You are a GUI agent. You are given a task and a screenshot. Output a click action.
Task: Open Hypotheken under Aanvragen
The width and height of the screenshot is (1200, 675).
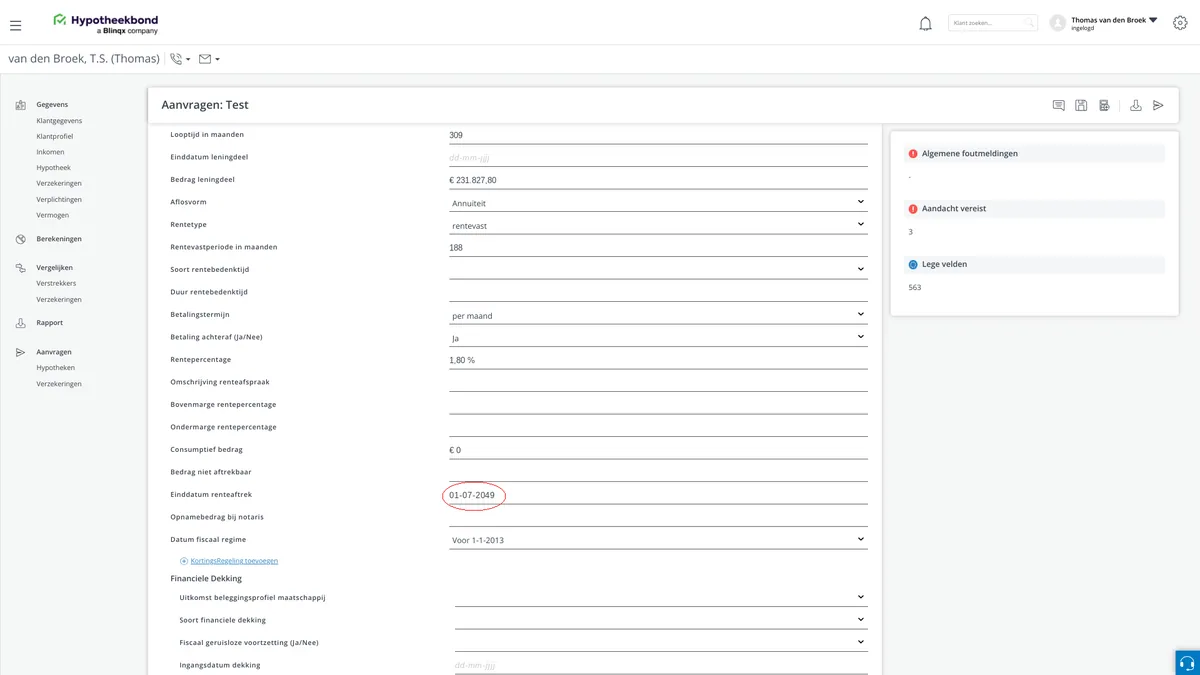pyautogui.click(x=56, y=368)
